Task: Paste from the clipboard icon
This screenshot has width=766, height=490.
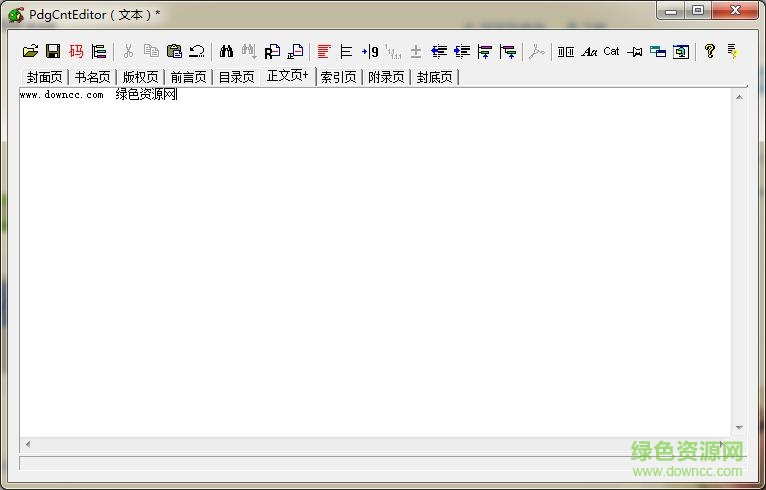Action: coord(174,51)
